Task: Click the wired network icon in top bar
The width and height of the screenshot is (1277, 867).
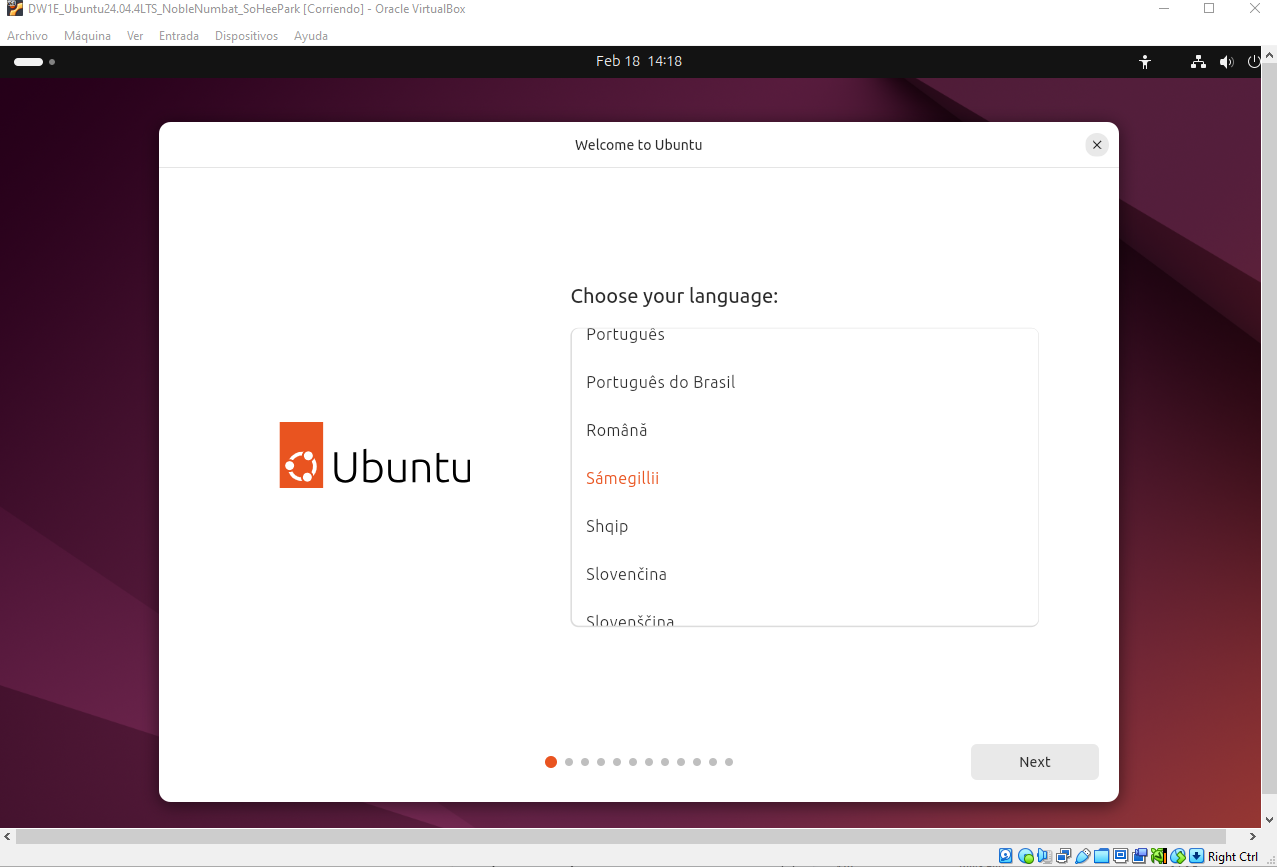Action: pos(1198,62)
